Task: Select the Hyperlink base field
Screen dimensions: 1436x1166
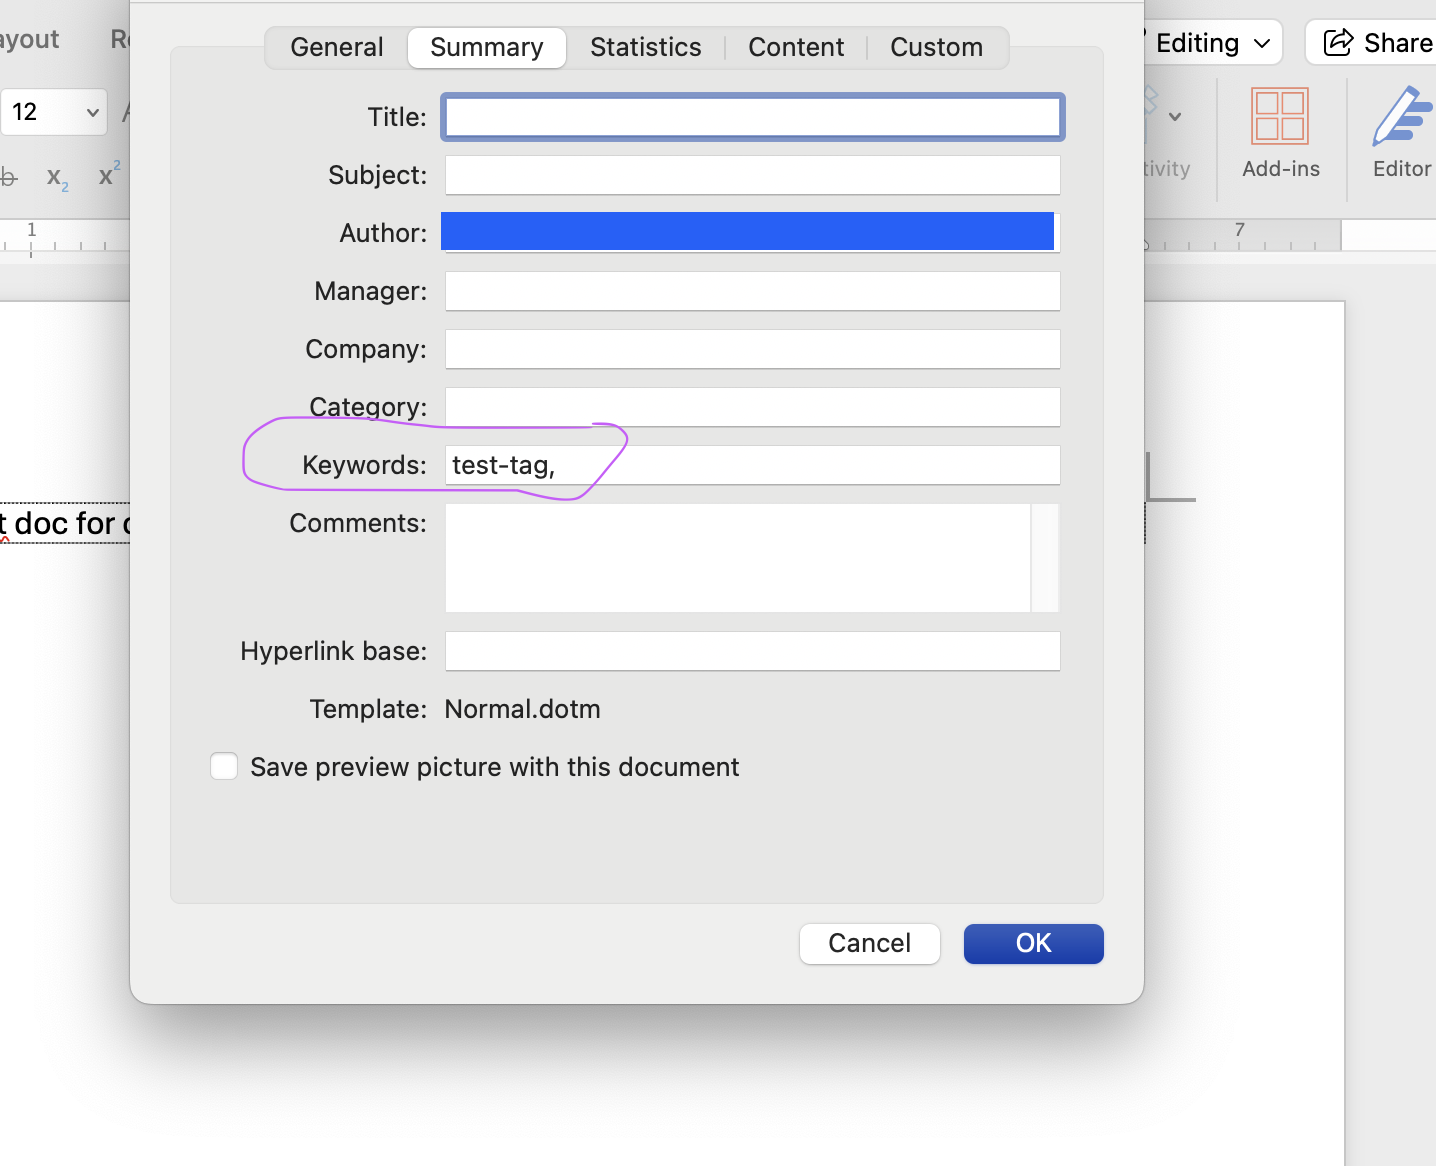Action: [x=752, y=651]
